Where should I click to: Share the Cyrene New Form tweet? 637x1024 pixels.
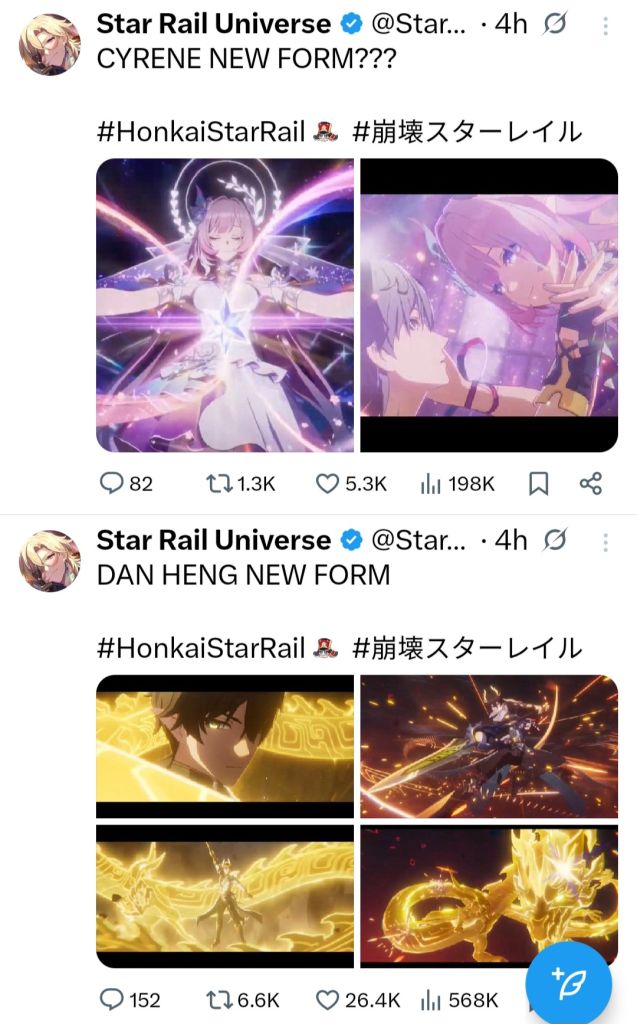[x=591, y=483]
